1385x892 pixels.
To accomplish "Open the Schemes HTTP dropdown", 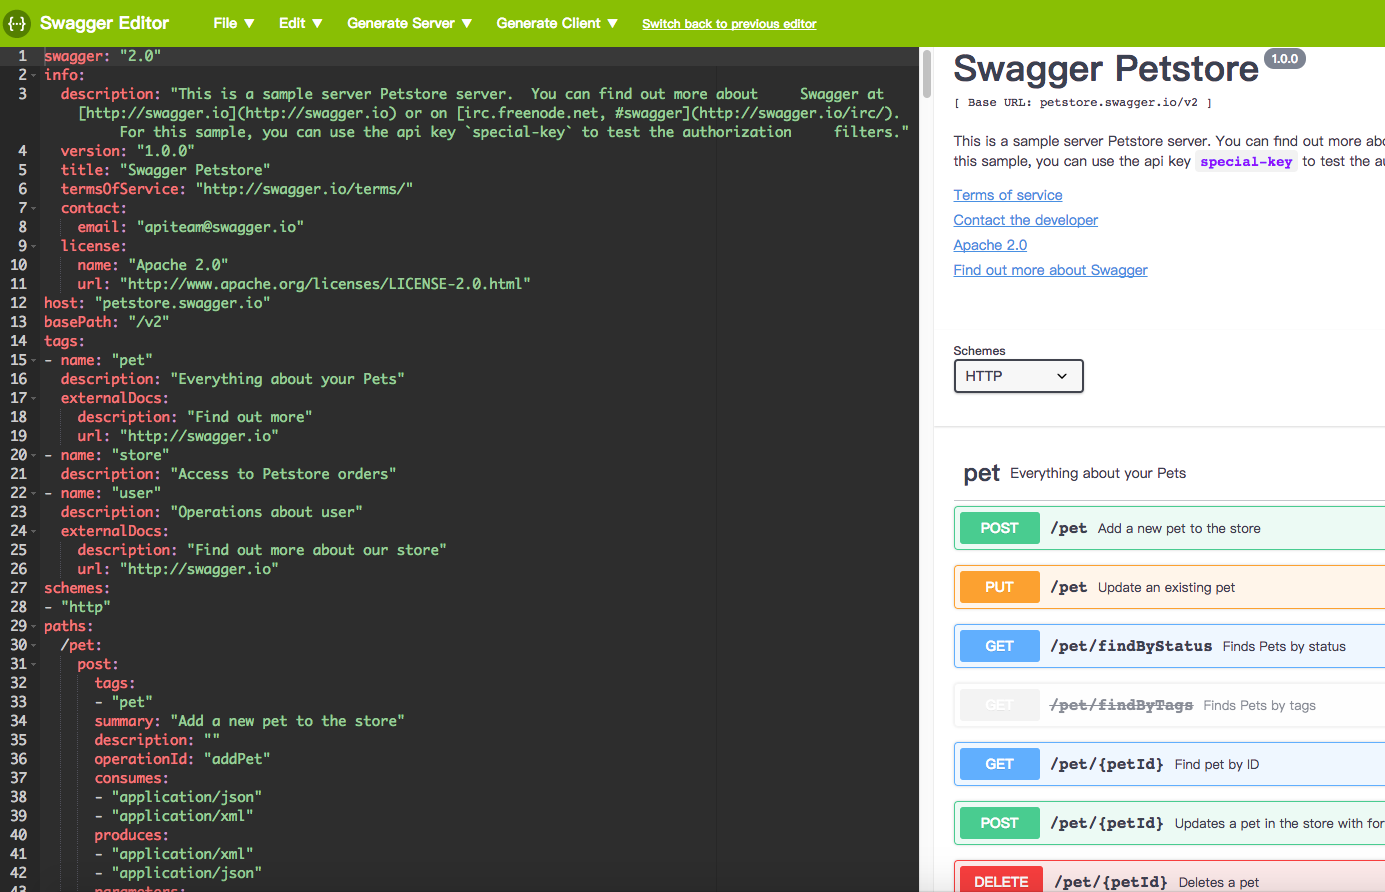I will click(1017, 376).
